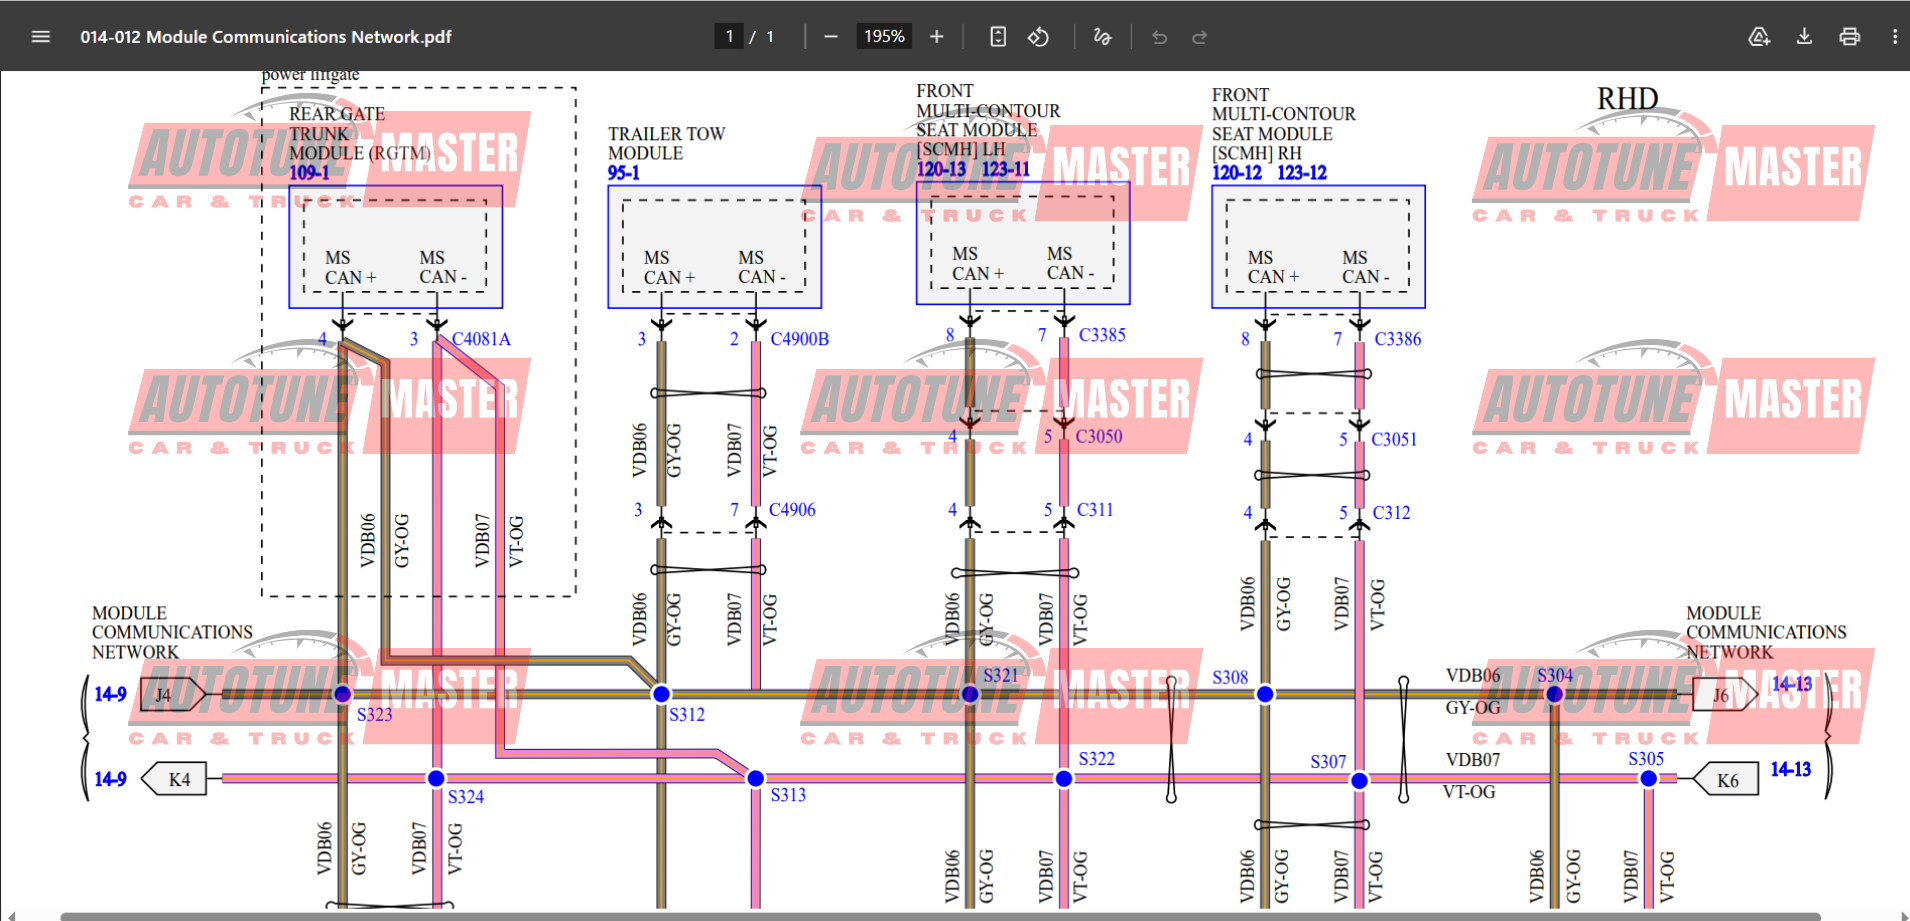This screenshot has width=1910, height=921.
Task: Open the 123-11 page reference link
Action: click(x=1005, y=169)
